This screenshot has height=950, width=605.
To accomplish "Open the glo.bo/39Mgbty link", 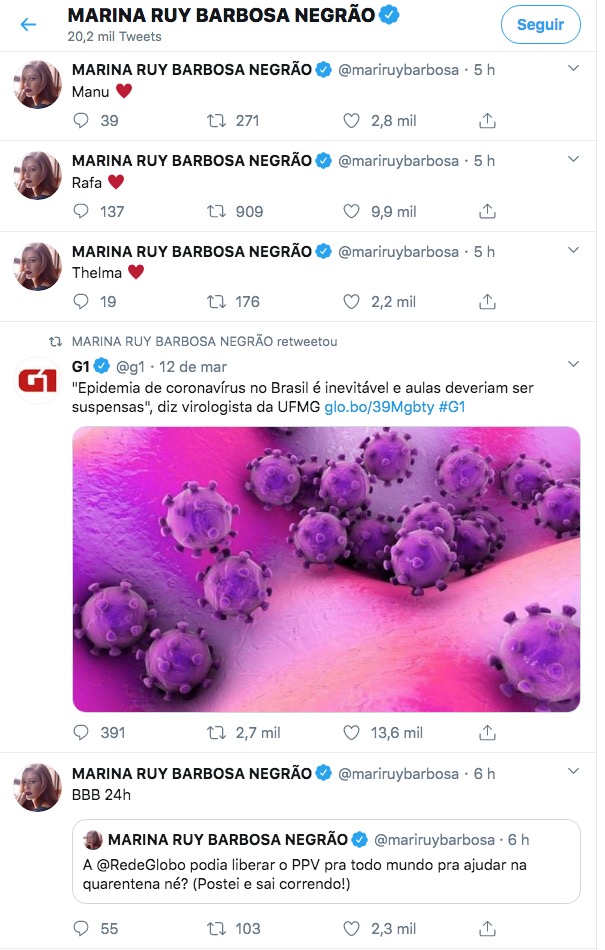I will click(x=366, y=408).
